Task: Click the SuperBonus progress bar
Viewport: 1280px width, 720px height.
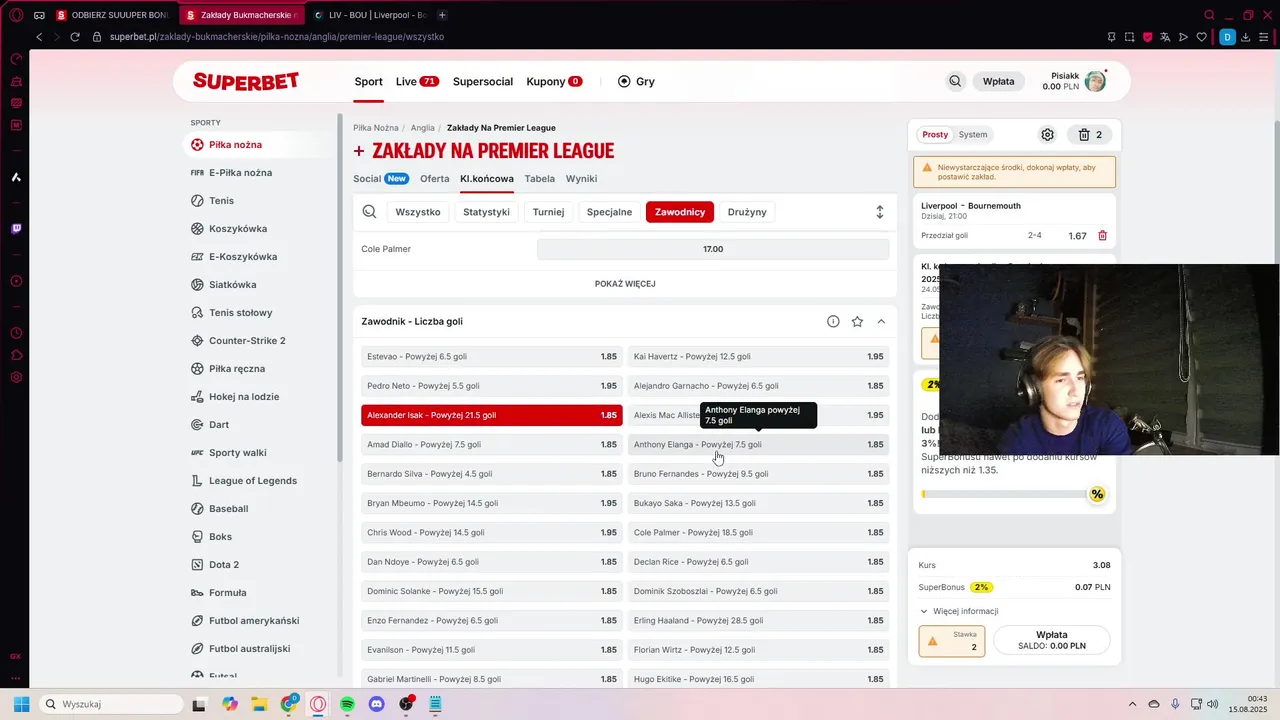Action: pyautogui.click(x=1004, y=494)
